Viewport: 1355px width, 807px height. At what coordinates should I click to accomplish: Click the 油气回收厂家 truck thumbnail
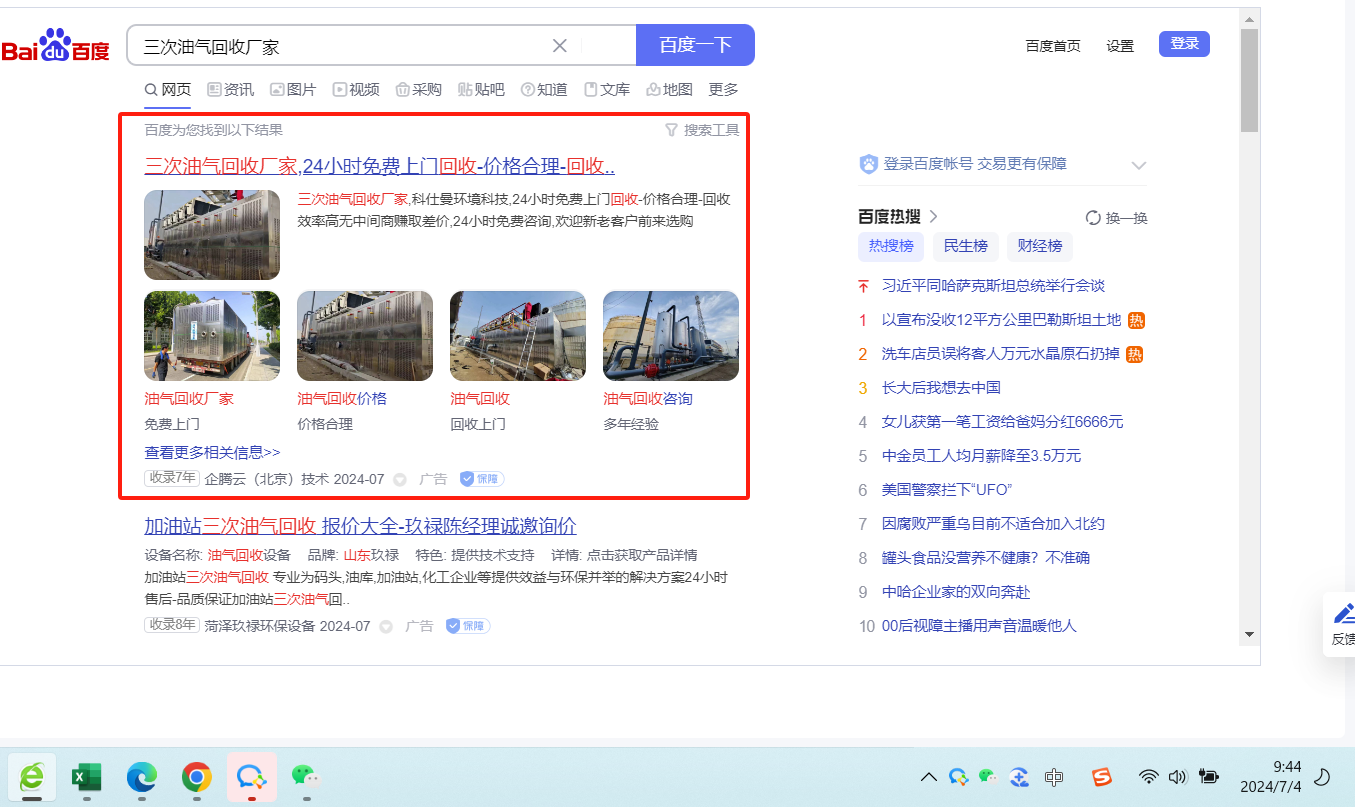[x=212, y=336]
